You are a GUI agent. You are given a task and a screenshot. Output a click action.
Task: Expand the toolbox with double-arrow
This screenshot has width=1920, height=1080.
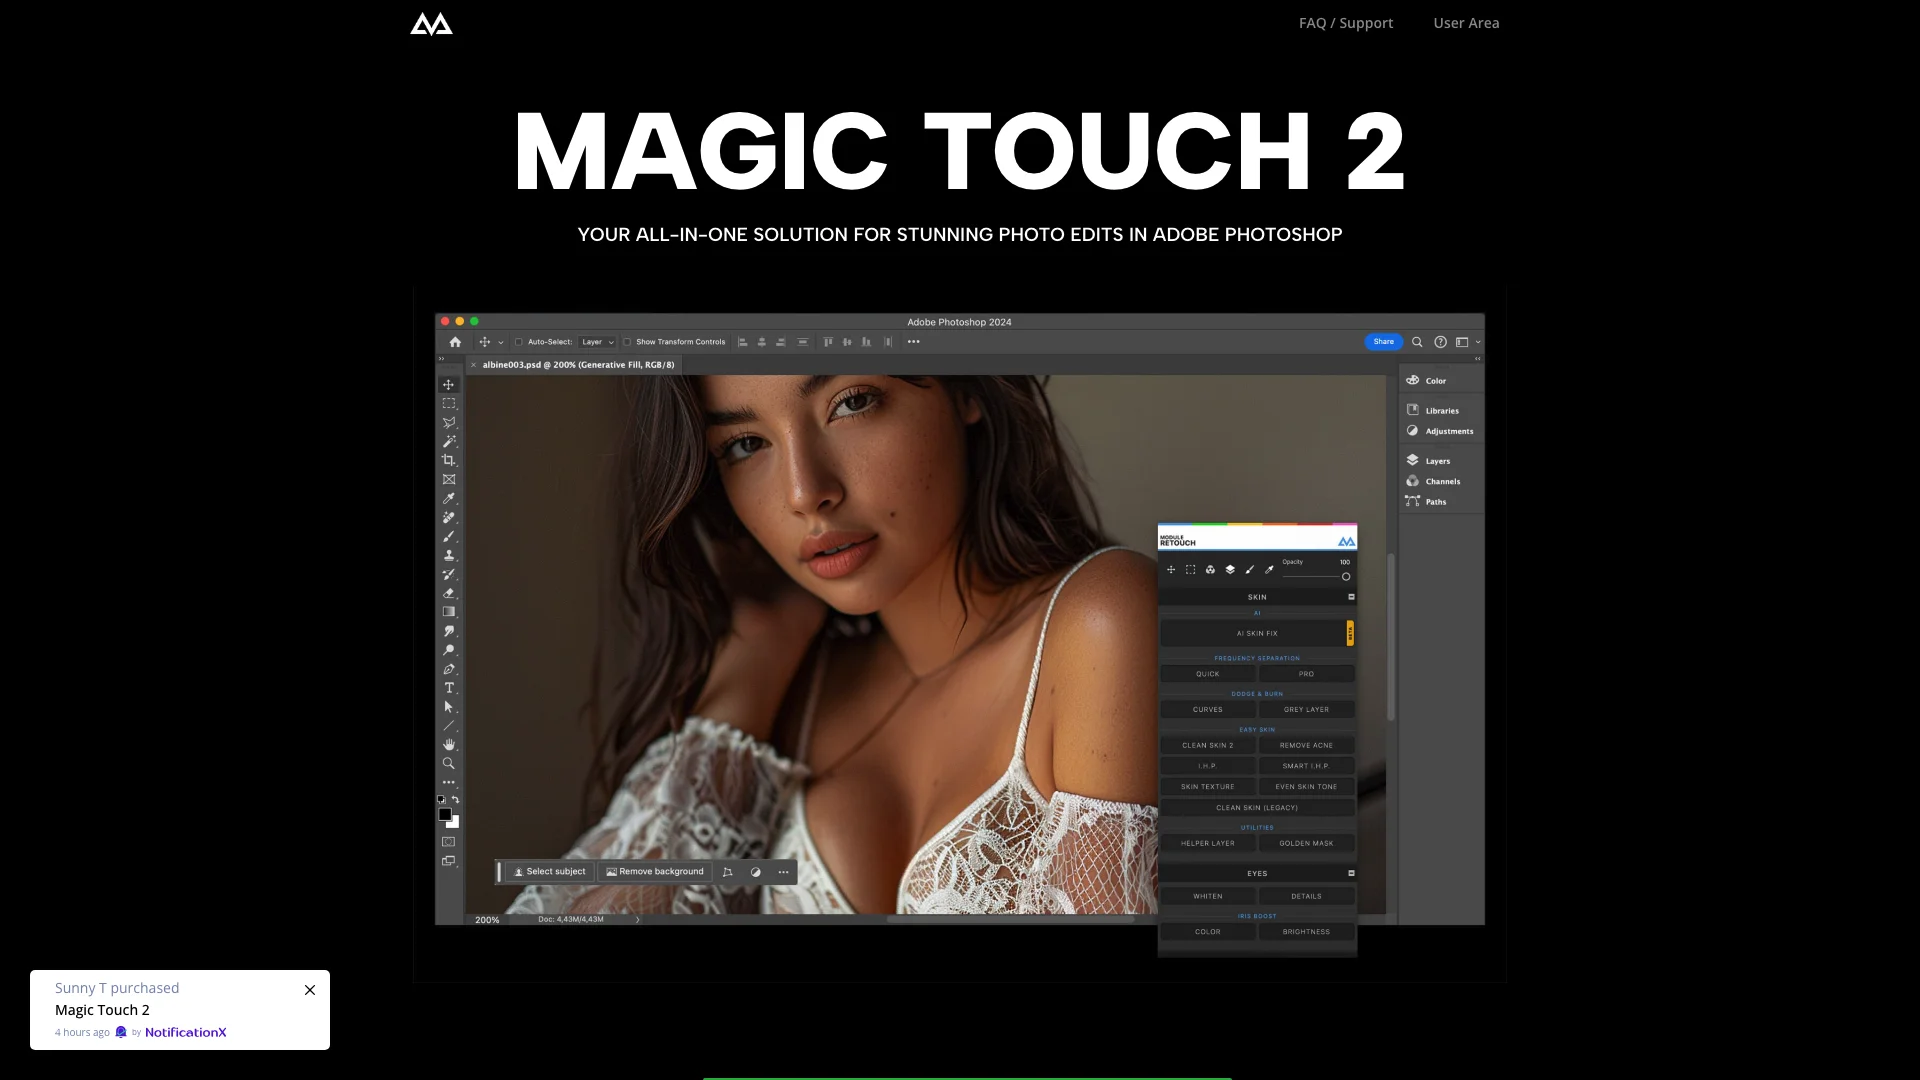click(441, 359)
